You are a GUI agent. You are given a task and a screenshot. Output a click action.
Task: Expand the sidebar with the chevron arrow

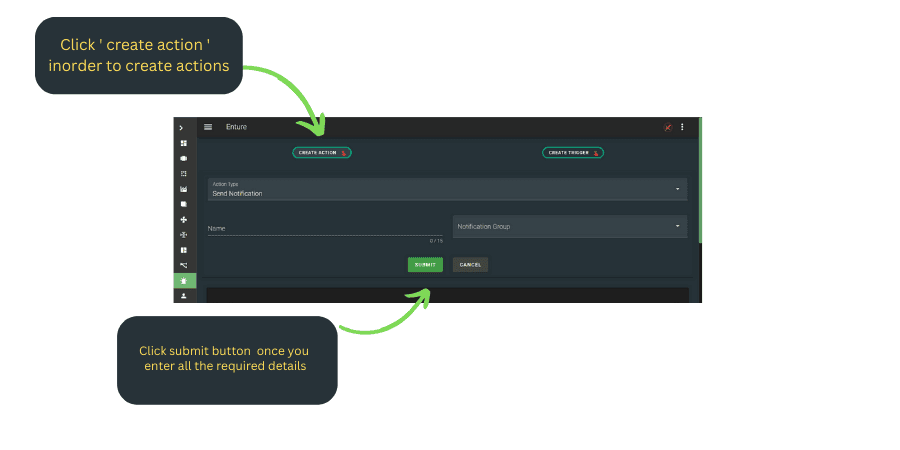click(181, 128)
